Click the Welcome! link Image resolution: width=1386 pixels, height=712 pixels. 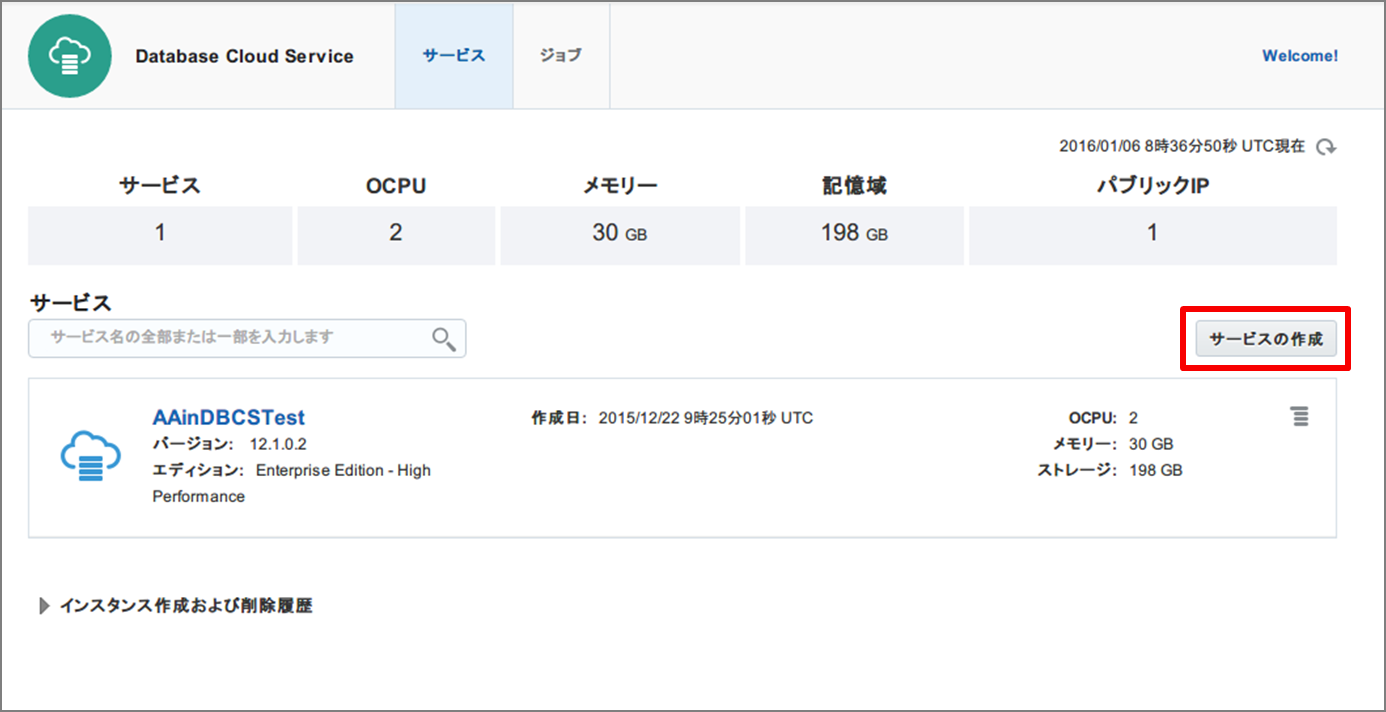click(x=1300, y=56)
